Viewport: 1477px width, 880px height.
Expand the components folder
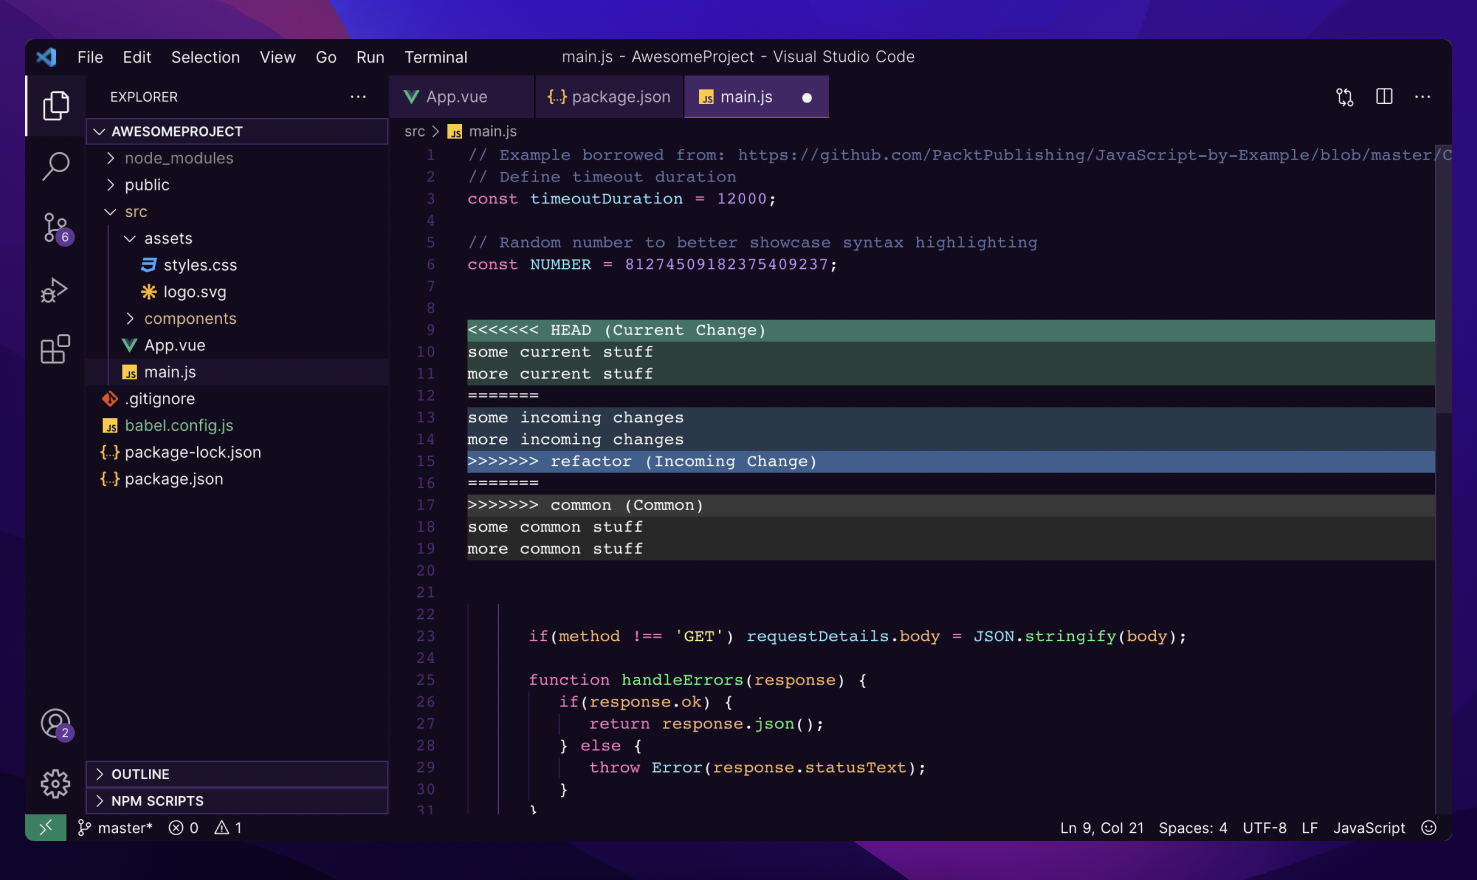(237, 318)
